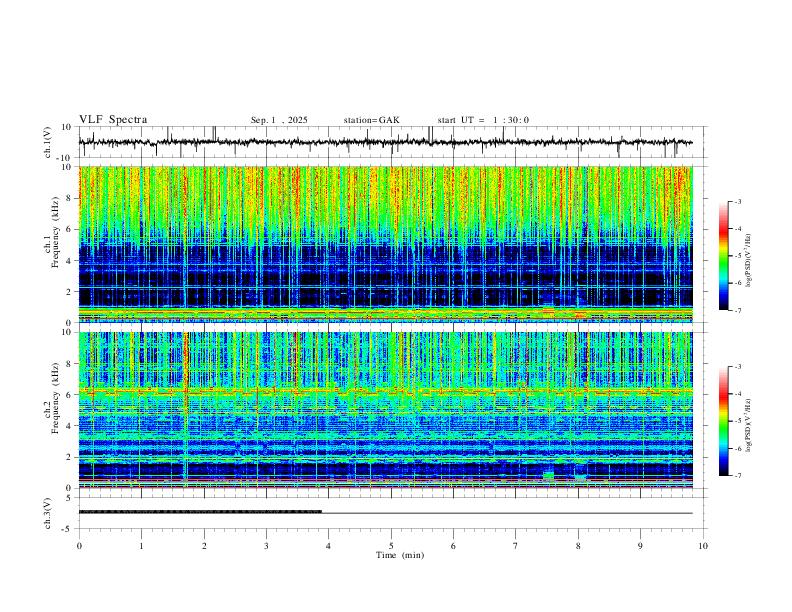Click time axis tick label "8"
This screenshot has width=792, height=612.
click(x=578, y=546)
